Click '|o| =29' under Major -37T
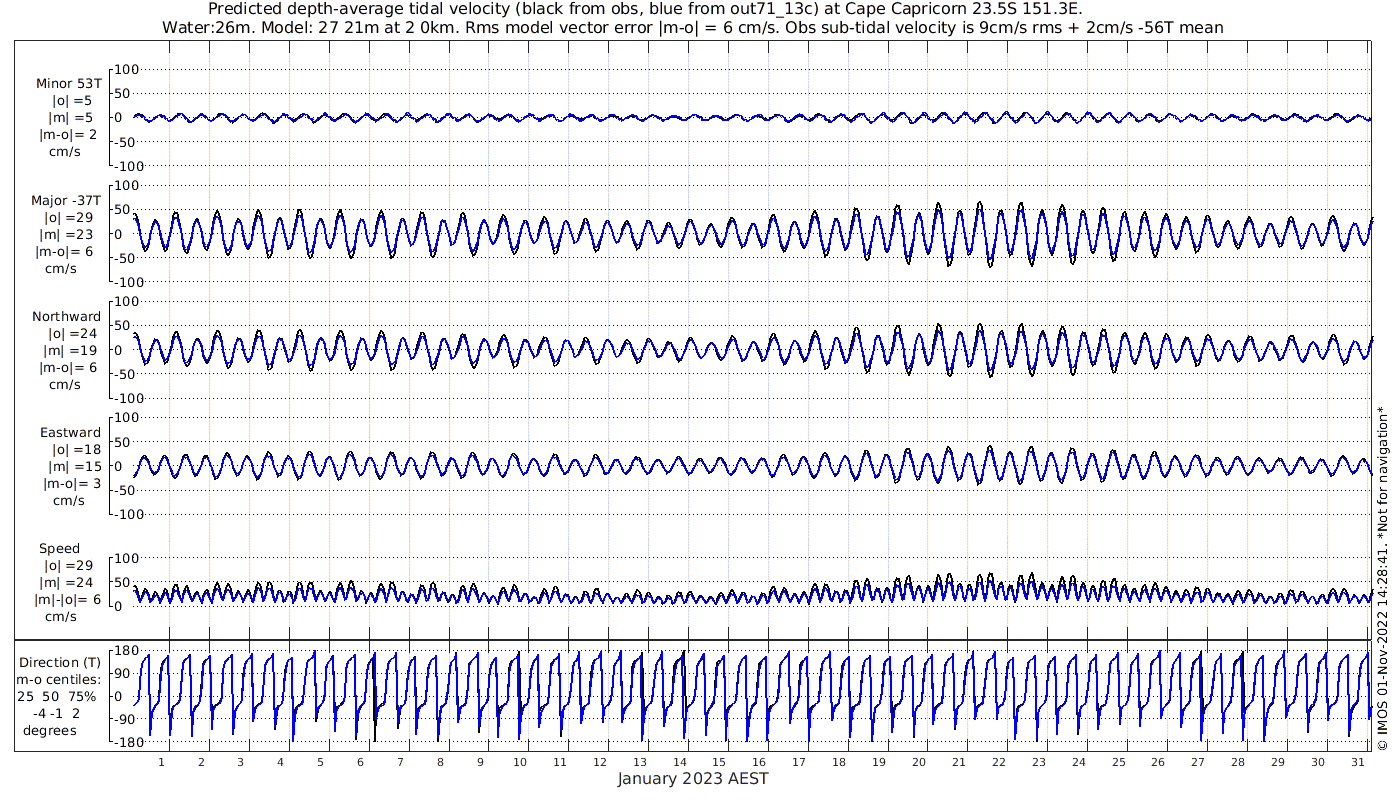Screen dimensions: 1400x800 pos(68,217)
